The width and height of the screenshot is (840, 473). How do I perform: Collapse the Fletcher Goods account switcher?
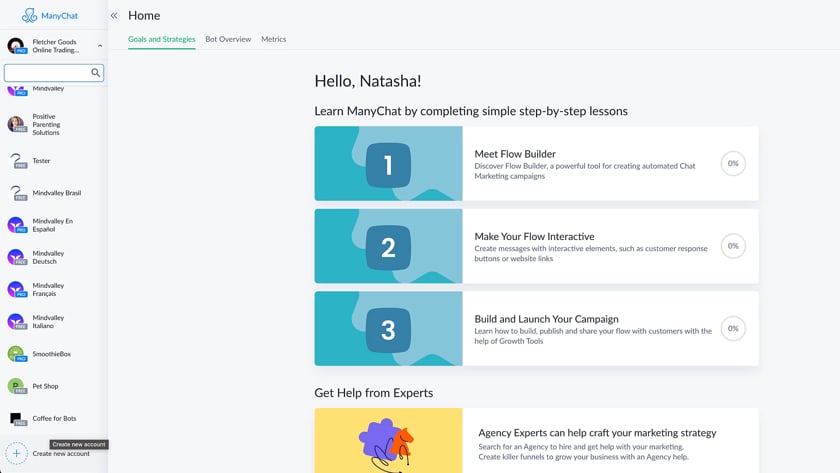point(100,46)
